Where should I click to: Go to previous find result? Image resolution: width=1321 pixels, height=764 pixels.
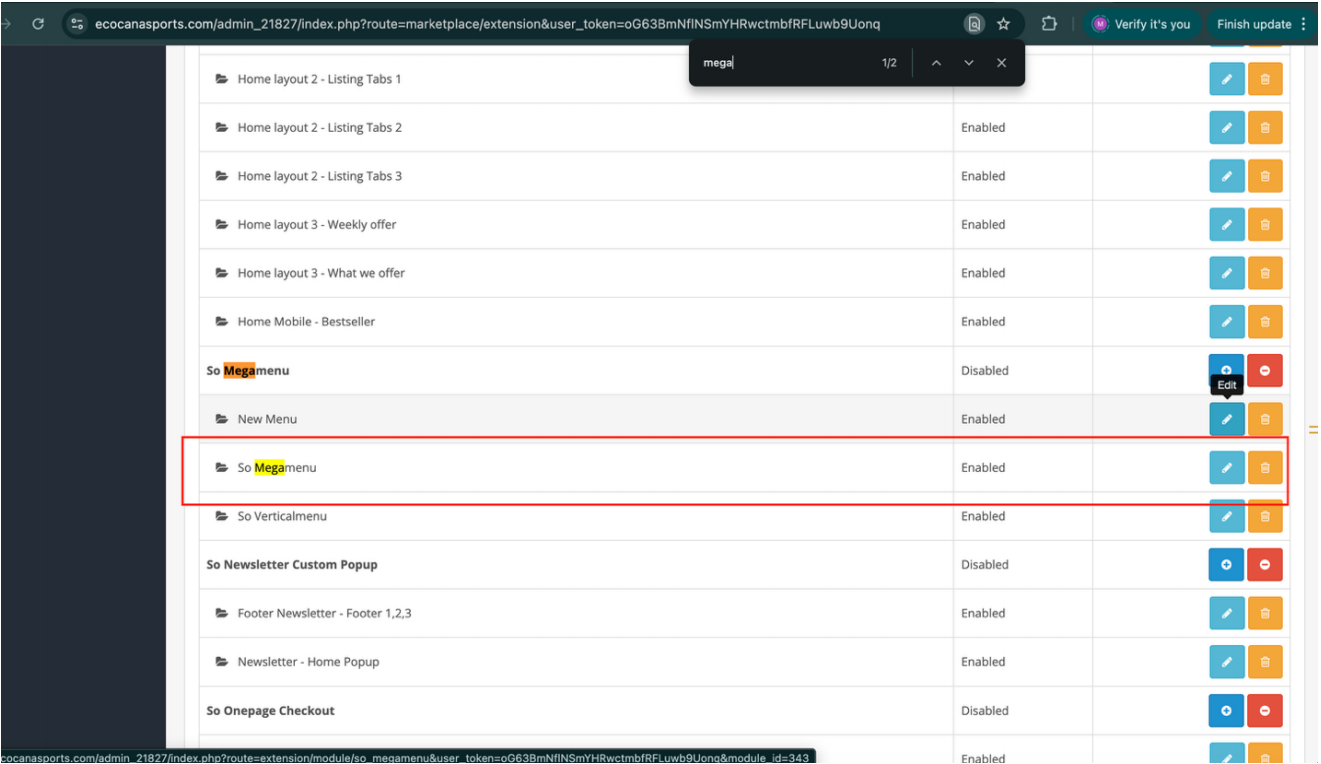936,63
